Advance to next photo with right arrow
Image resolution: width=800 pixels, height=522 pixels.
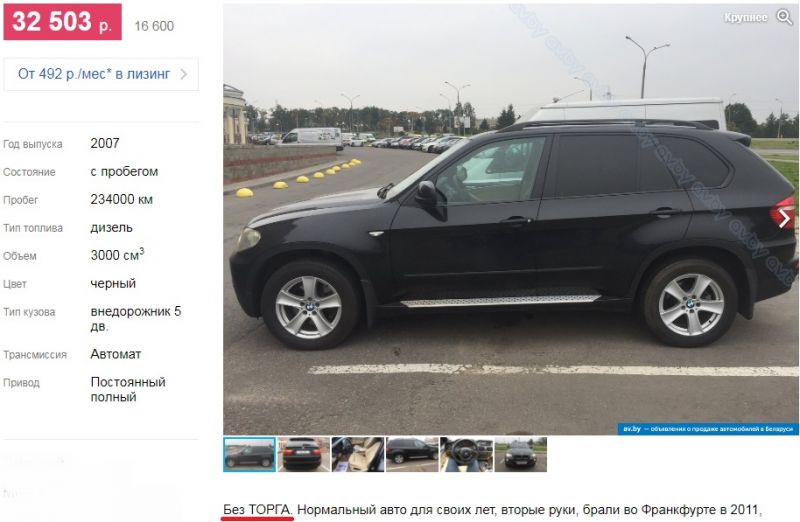click(784, 218)
